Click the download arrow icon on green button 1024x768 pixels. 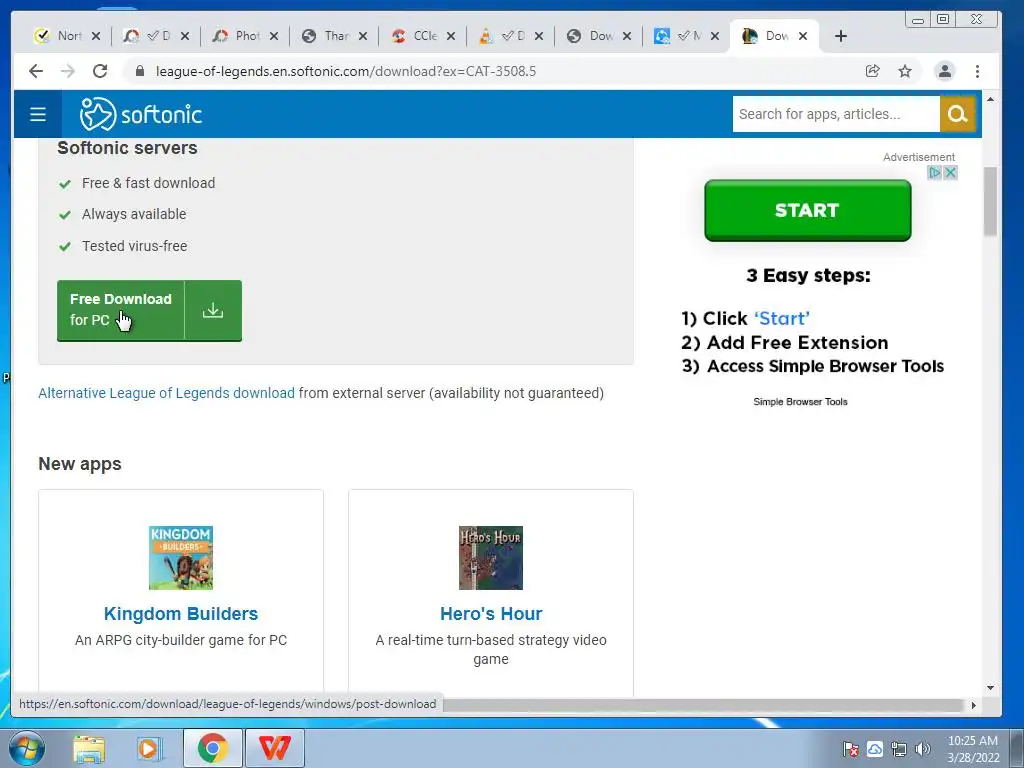coord(213,310)
